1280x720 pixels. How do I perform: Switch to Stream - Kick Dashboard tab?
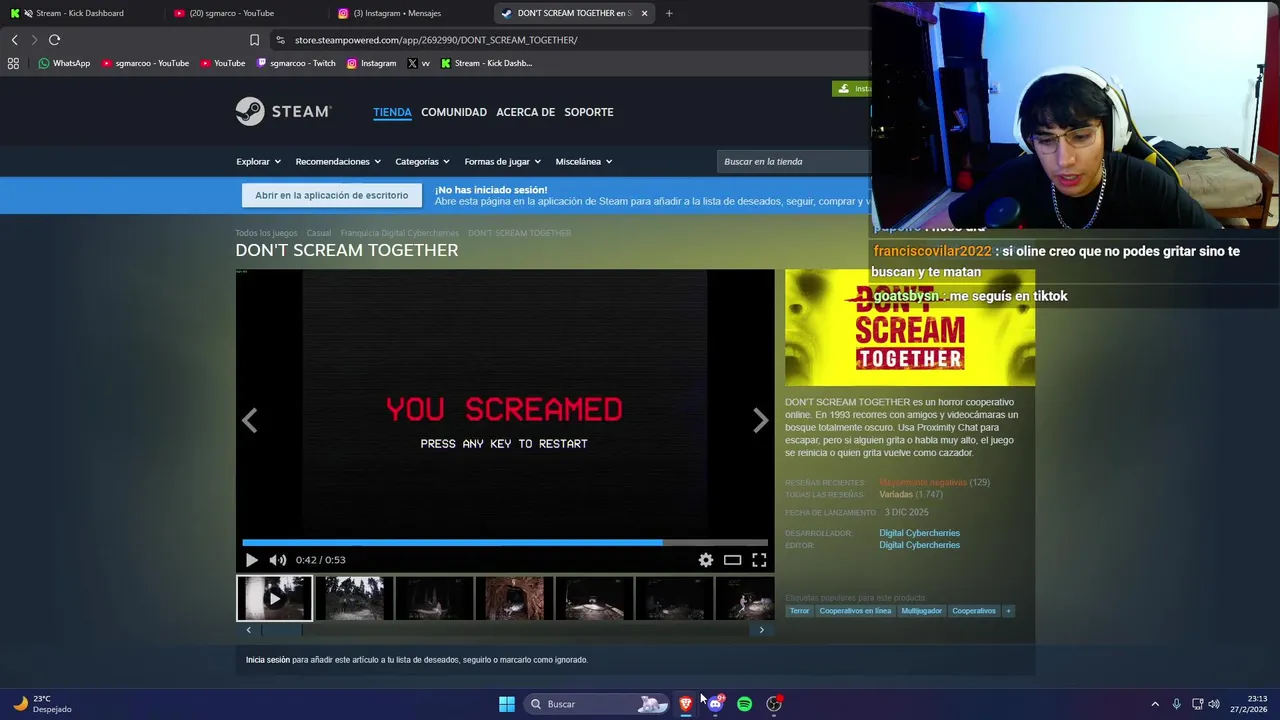pyautogui.click(x=80, y=13)
